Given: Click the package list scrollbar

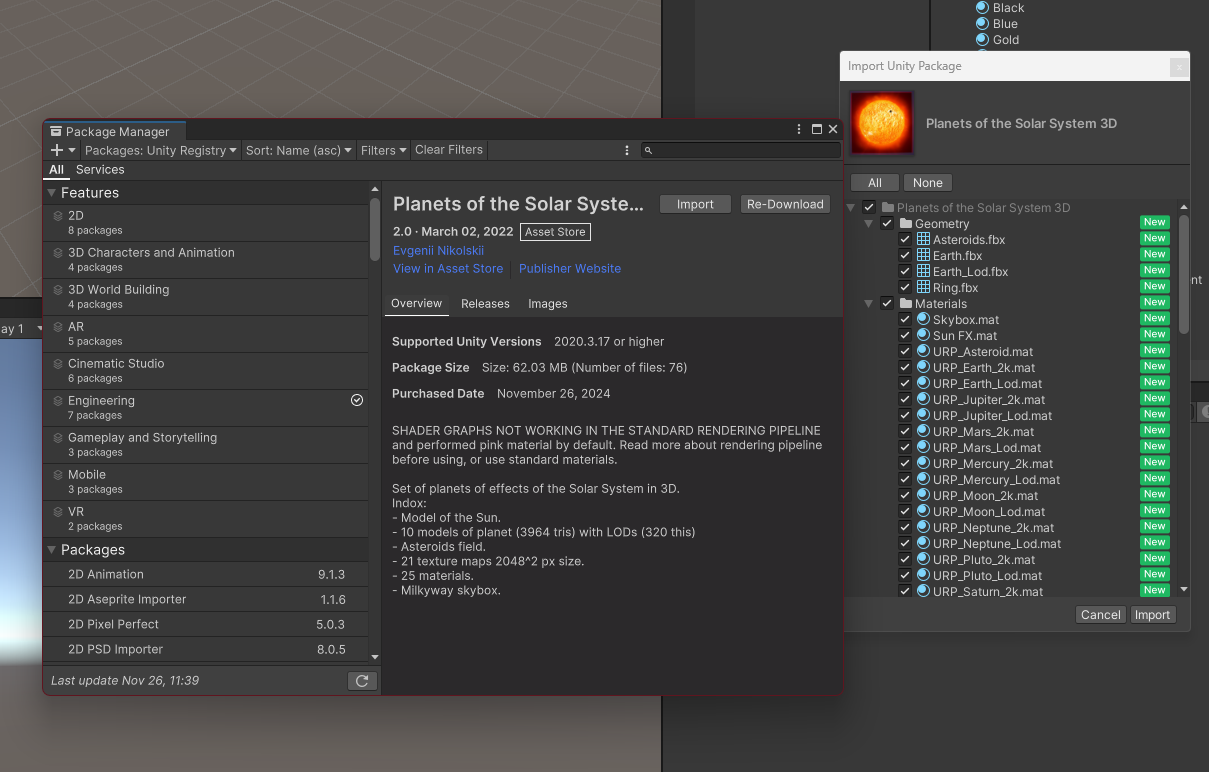Looking at the screenshot, I should tap(375, 230).
